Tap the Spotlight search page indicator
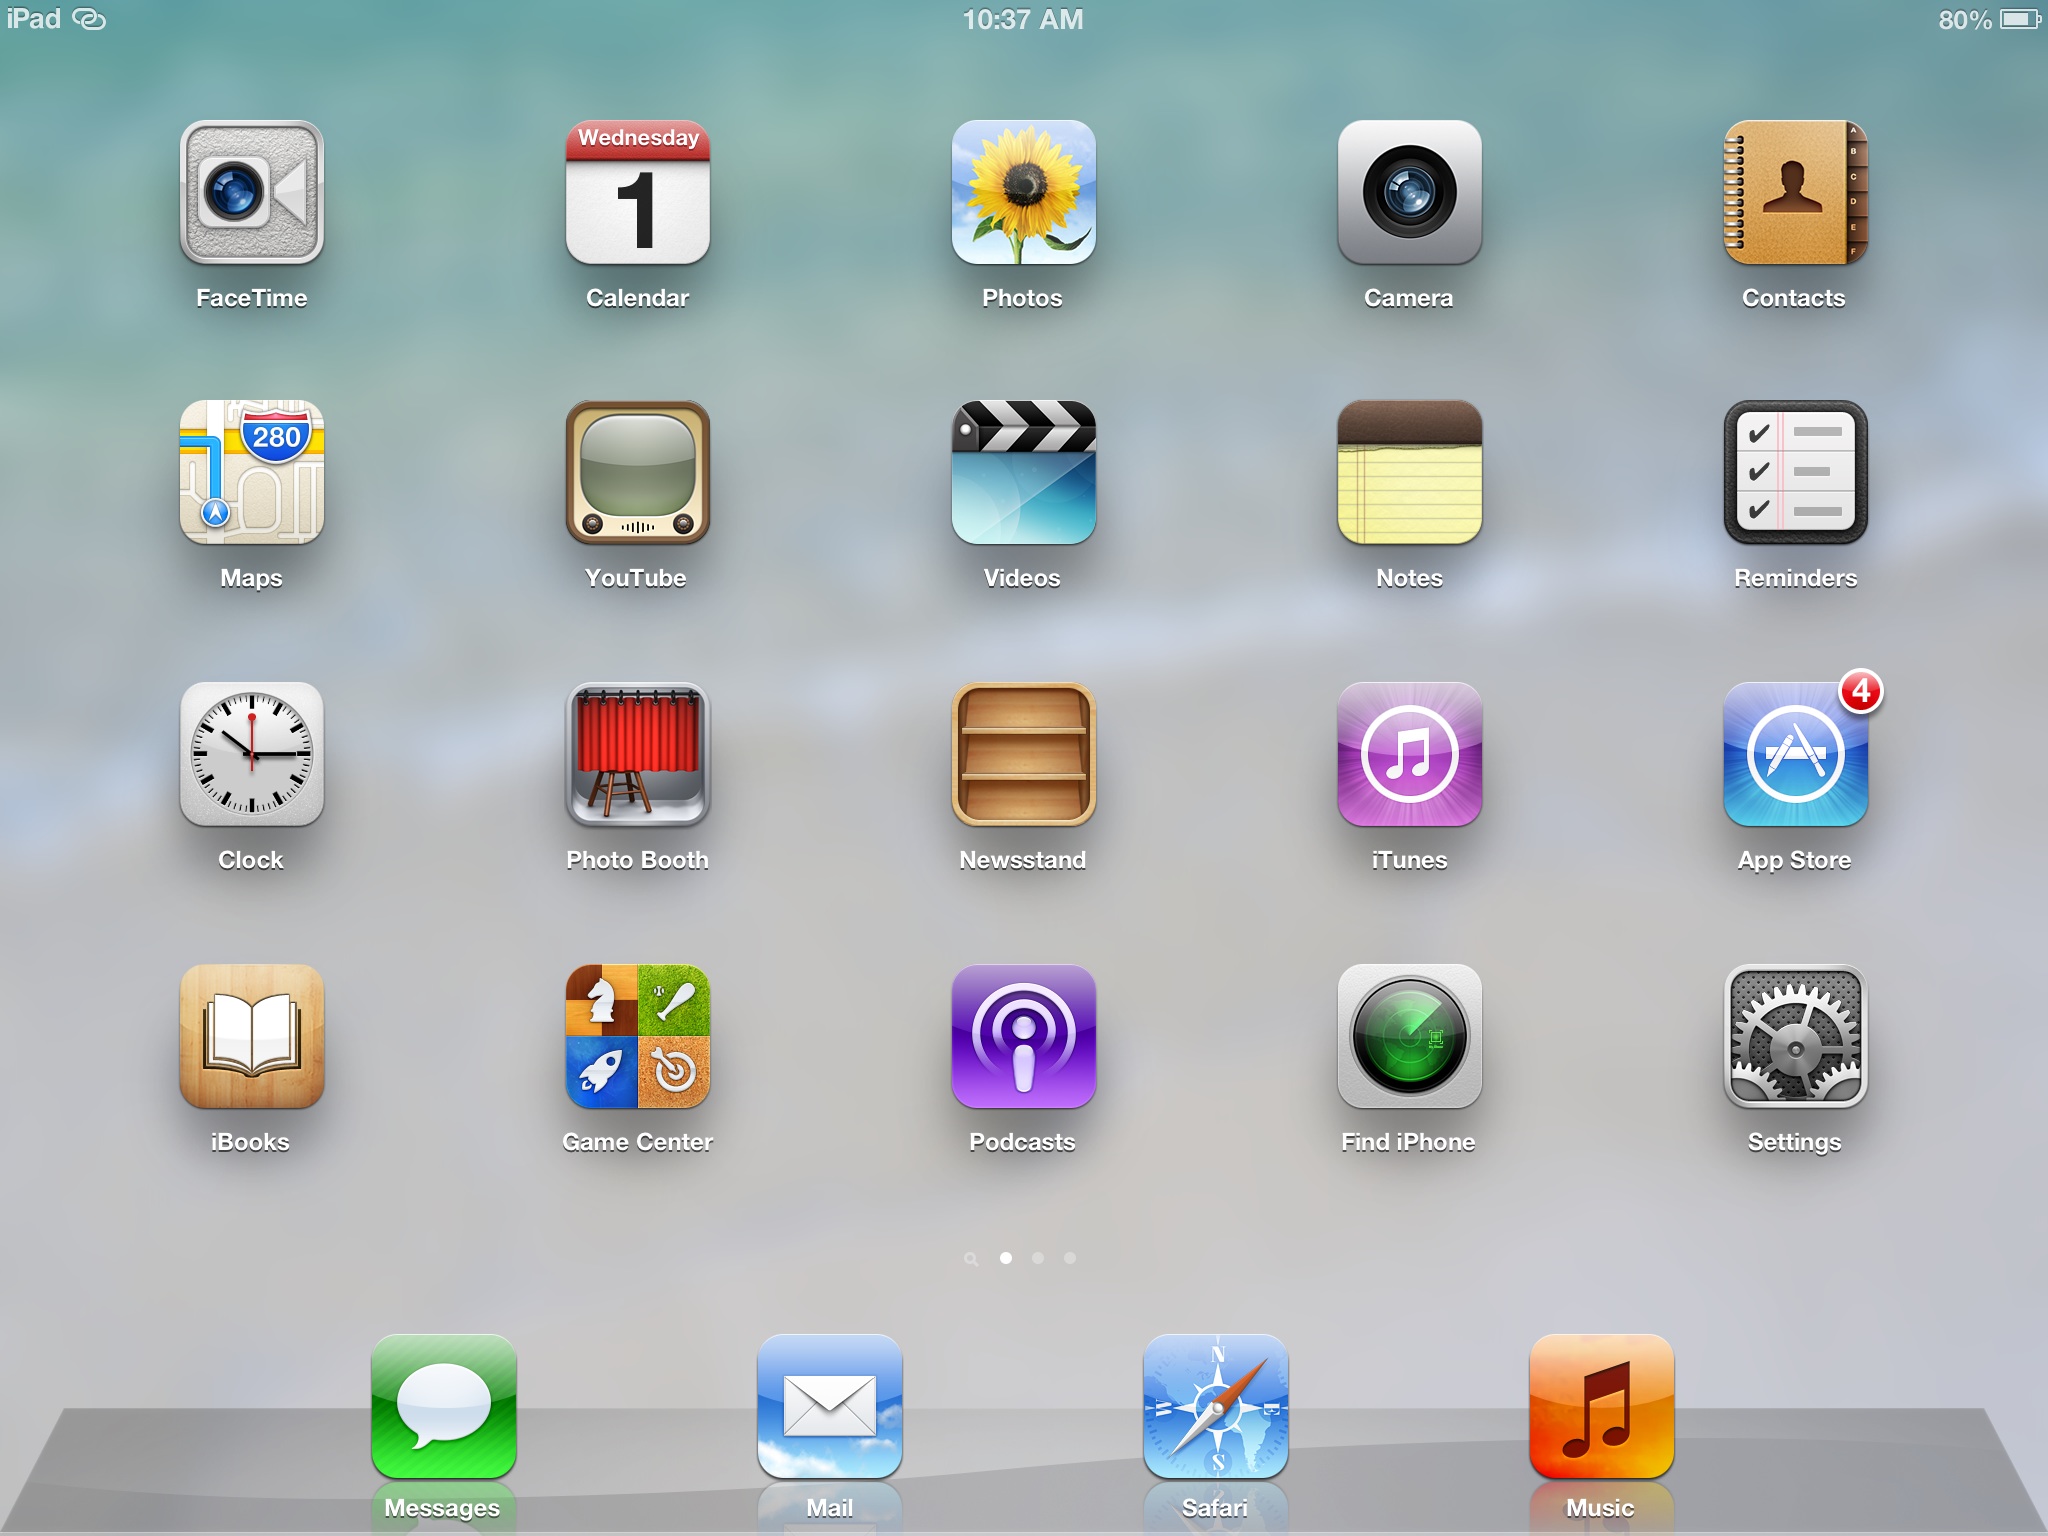 (x=970, y=1258)
